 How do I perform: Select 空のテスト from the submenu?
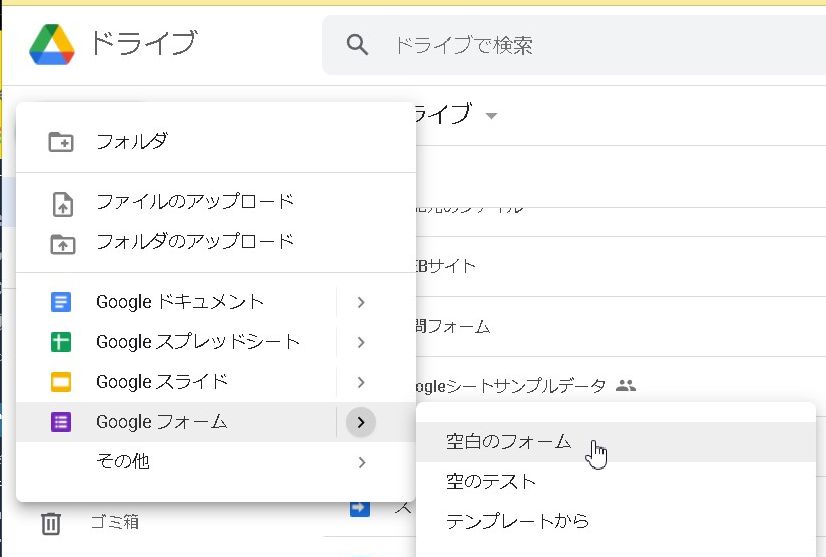pyautogui.click(x=491, y=482)
